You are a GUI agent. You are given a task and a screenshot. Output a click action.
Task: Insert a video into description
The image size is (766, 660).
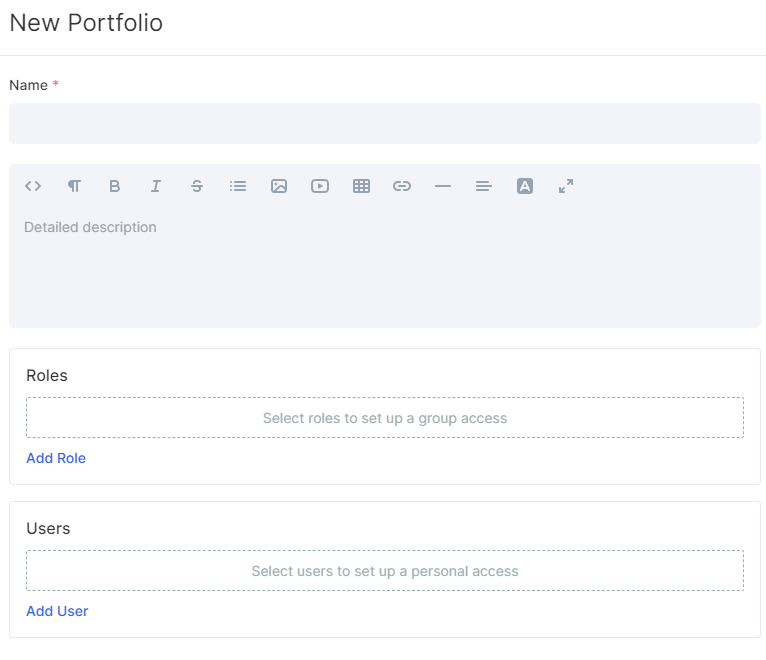coord(320,186)
